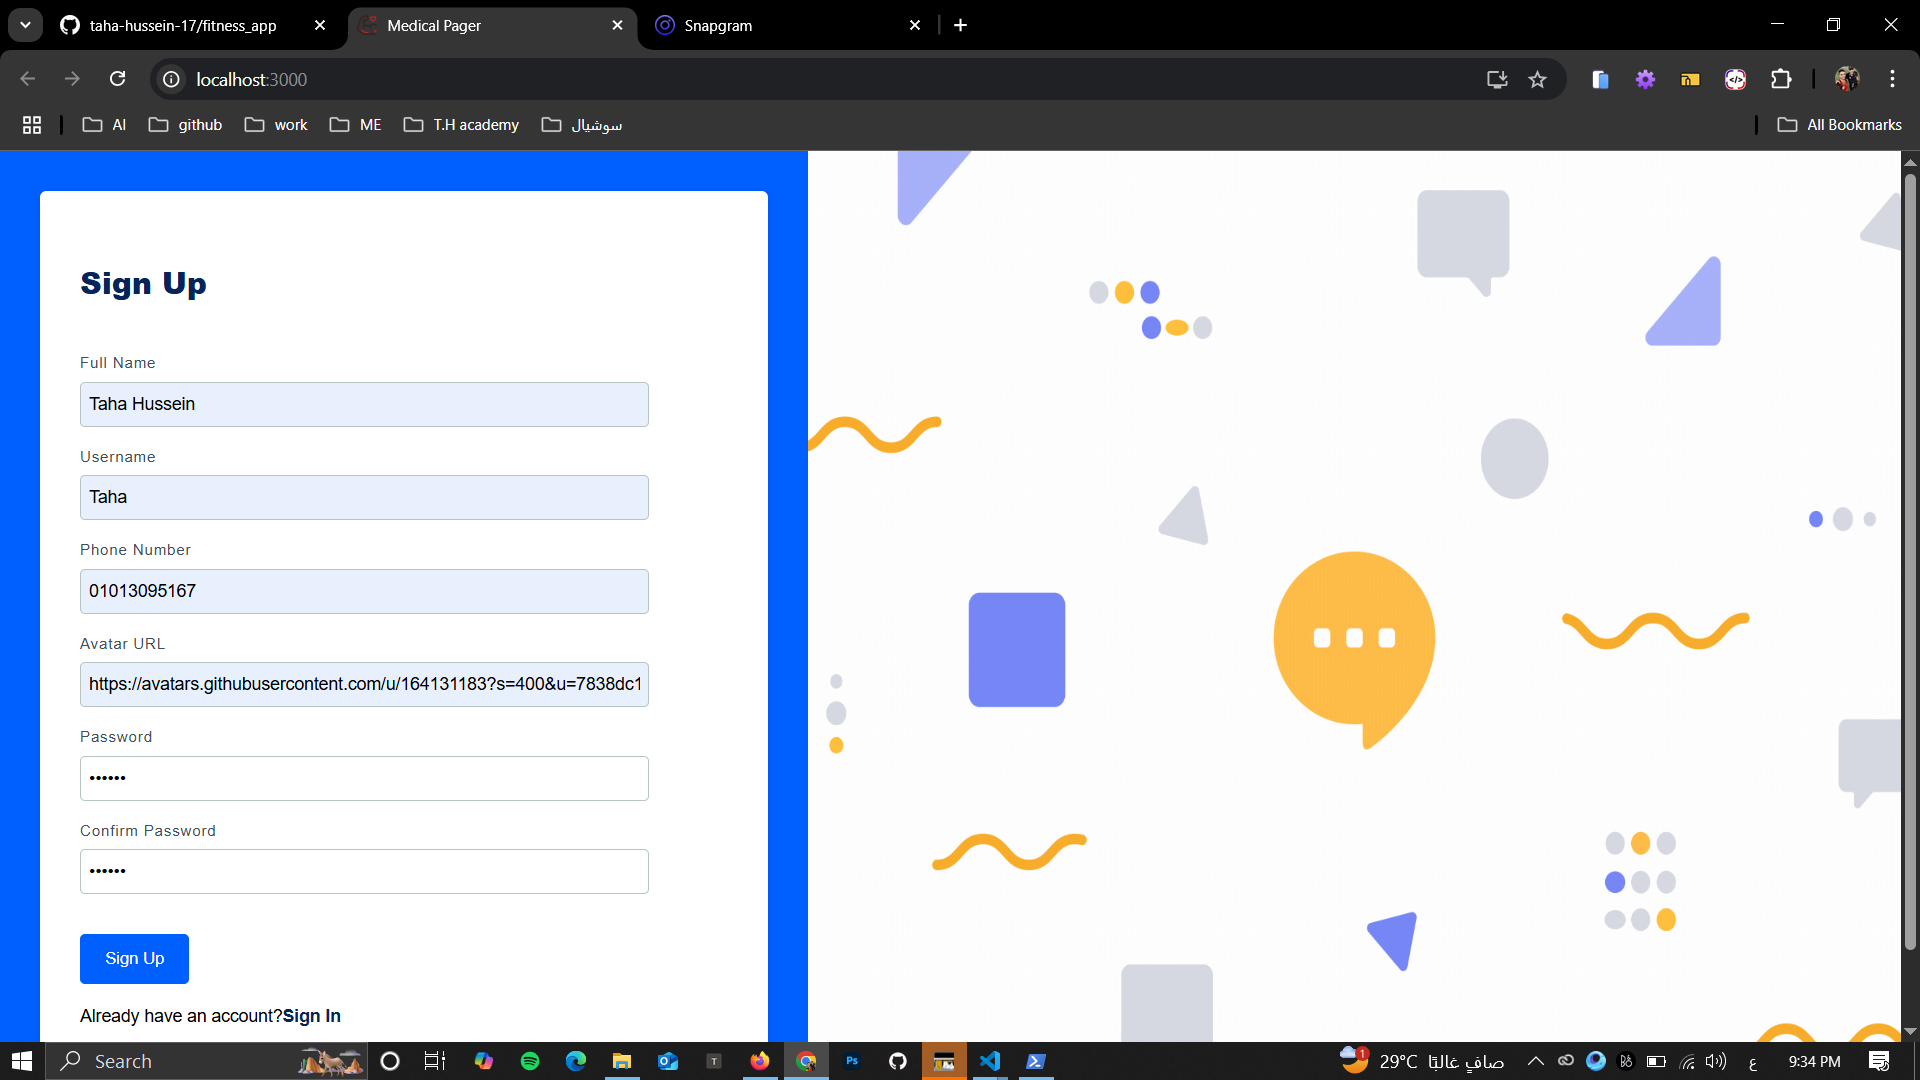Image resolution: width=1920 pixels, height=1080 pixels.
Task: Reload the current page
Action: [x=117, y=79]
